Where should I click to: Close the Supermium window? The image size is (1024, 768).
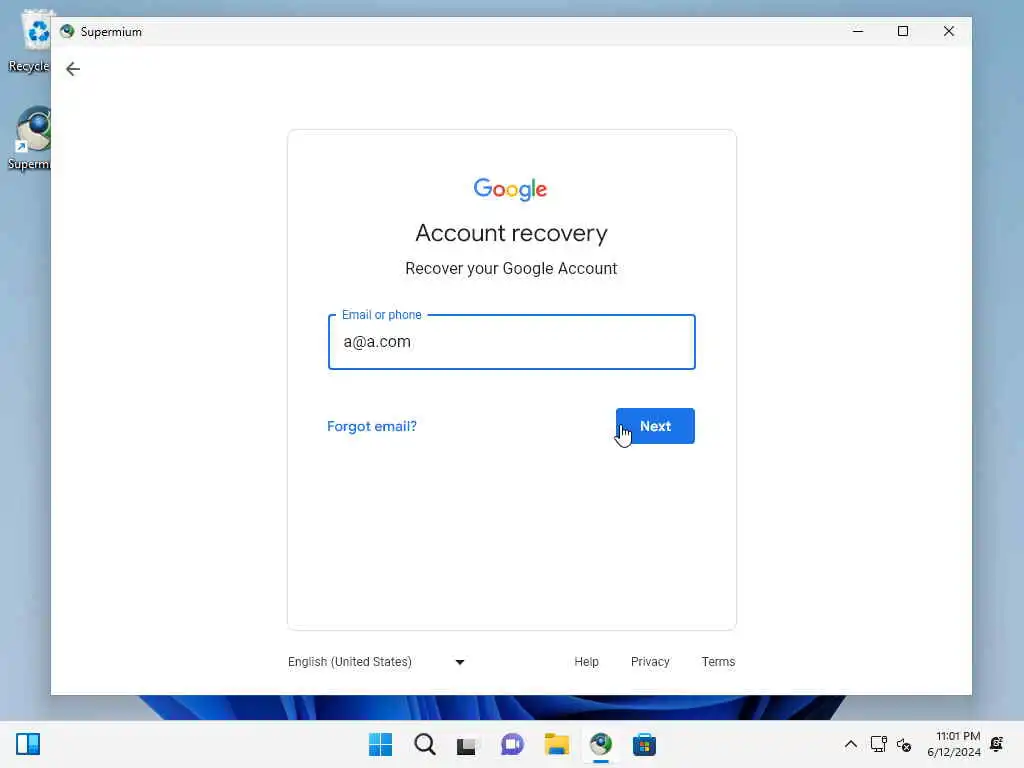[x=948, y=31]
